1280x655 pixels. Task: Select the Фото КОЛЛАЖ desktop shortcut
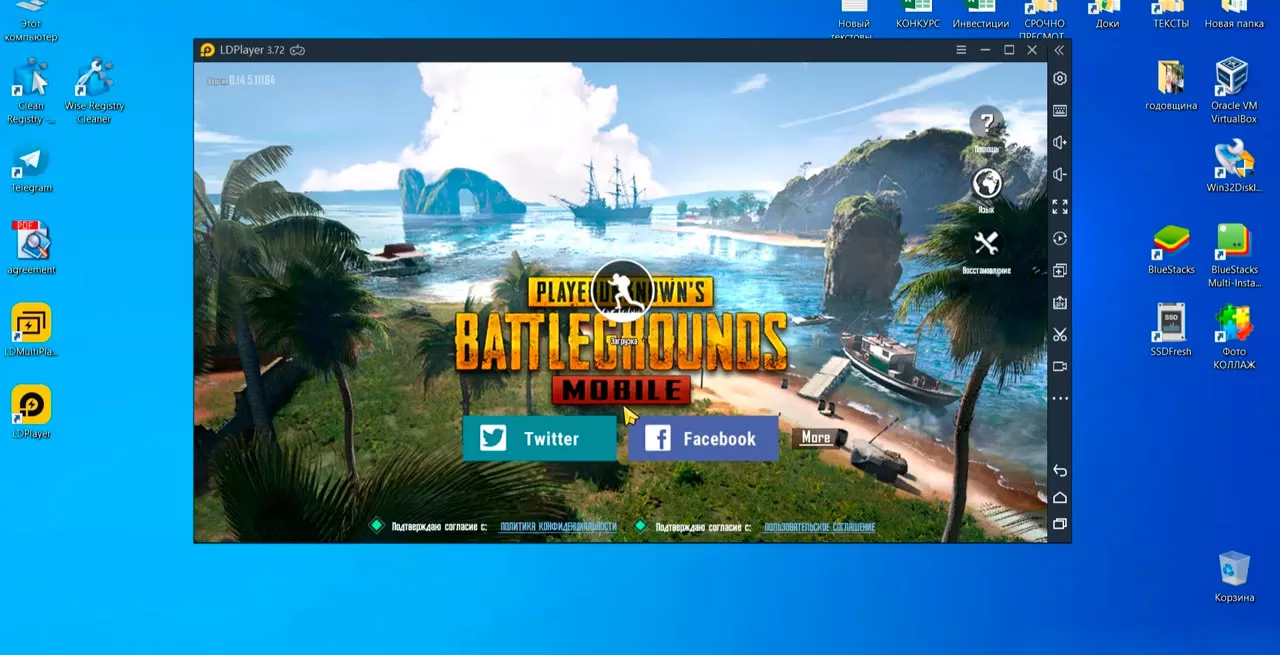[1234, 337]
